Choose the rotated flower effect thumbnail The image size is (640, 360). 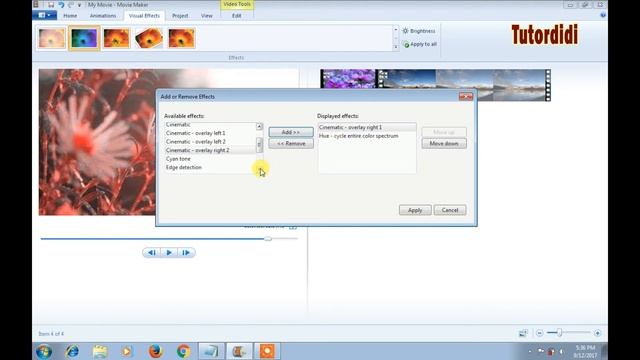coord(149,38)
